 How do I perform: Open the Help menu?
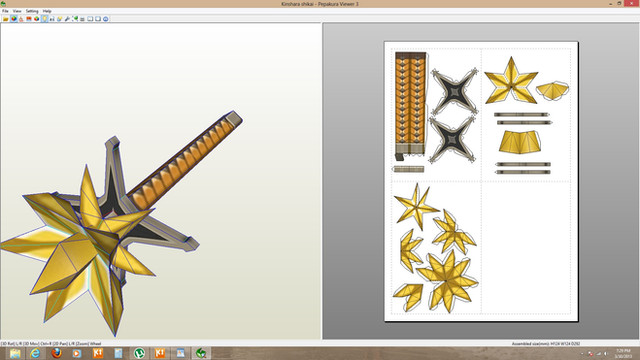(47, 11)
